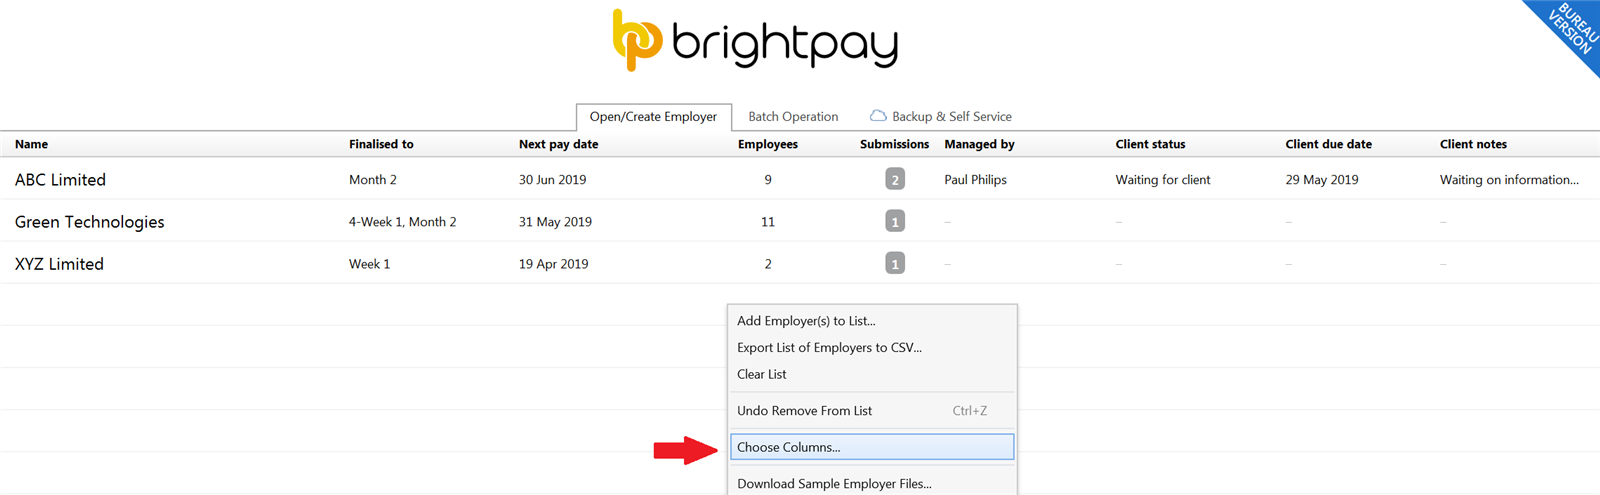The width and height of the screenshot is (1600, 495).
Task: Sort by Client notes column header
Action: click(1473, 144)
